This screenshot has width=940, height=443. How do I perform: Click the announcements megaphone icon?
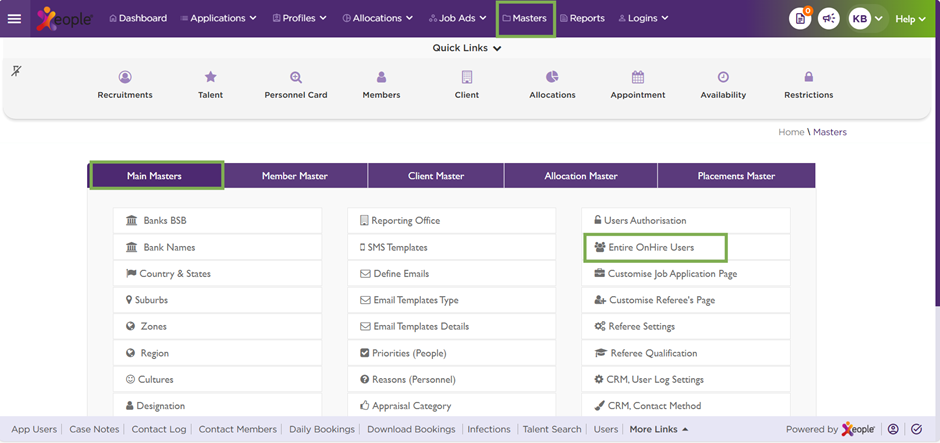(828, 19)
